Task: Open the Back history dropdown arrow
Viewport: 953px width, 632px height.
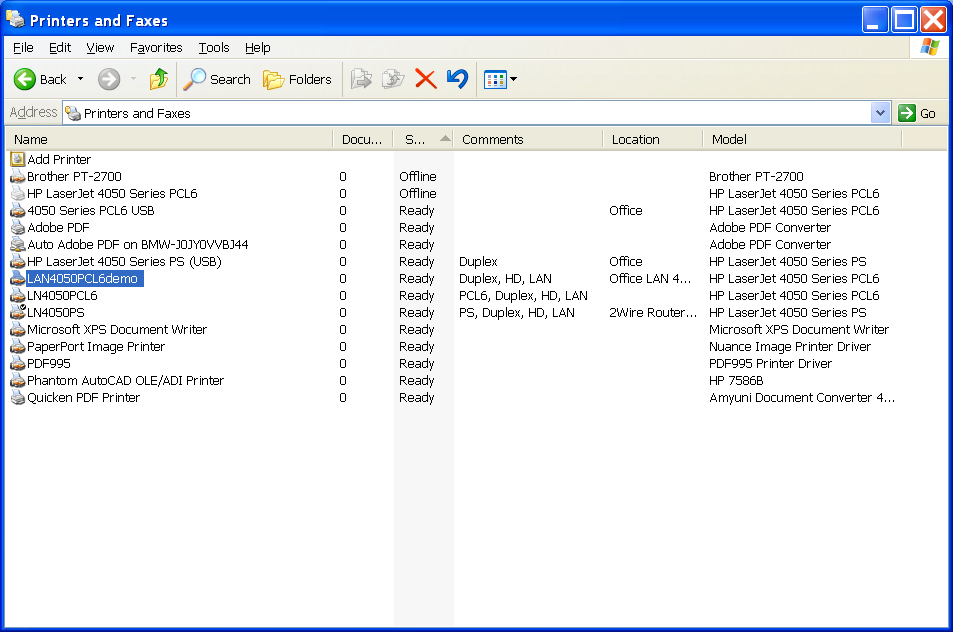Action: [x=80, y=79]
